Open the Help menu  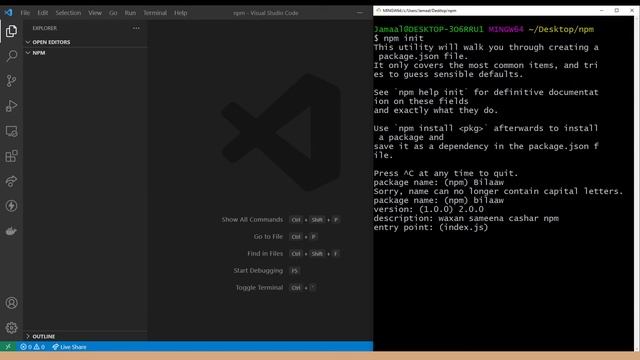pyautogui.click(x=180, y=13)
